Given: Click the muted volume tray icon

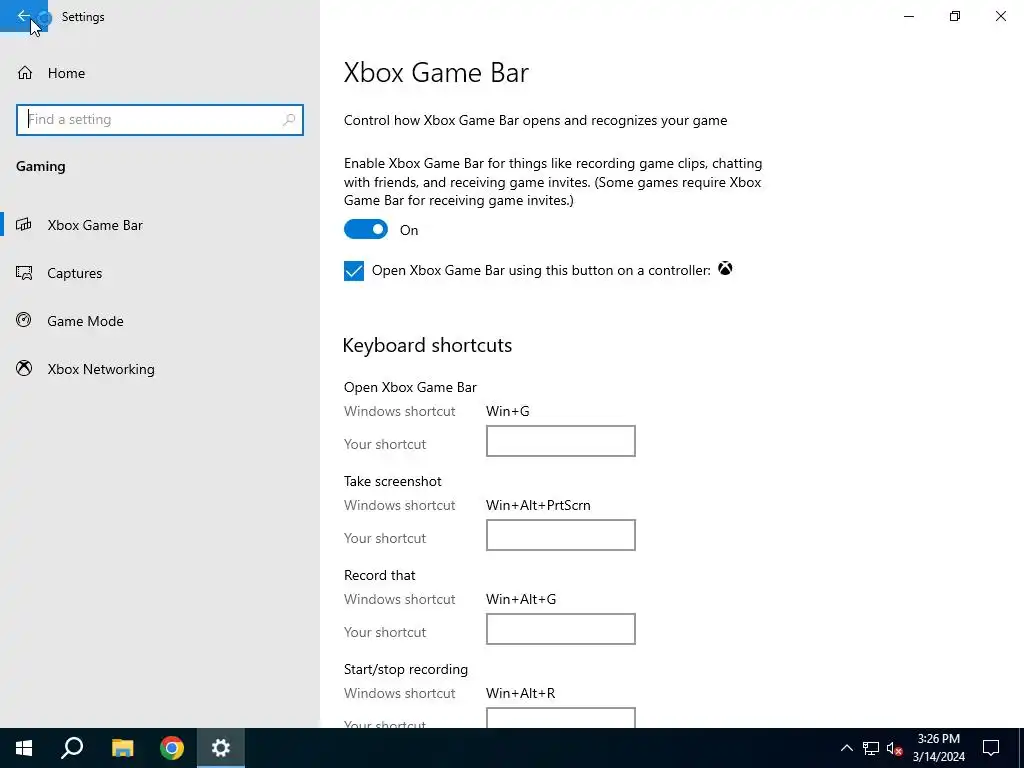Looking at the screenshot, I should coord(895,748).
